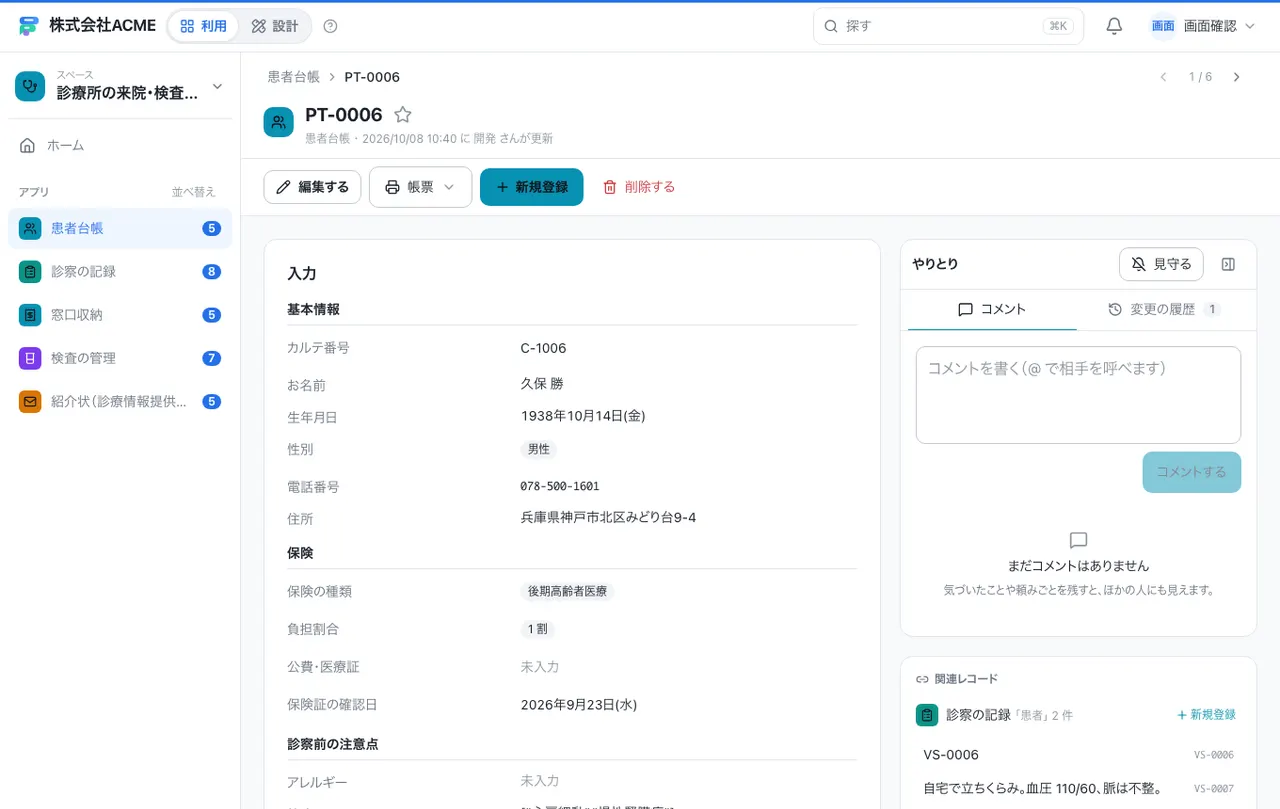The image size is (1280, 809).
Task: Click the 診察の記録 sidebar icon
Action: 30,271
